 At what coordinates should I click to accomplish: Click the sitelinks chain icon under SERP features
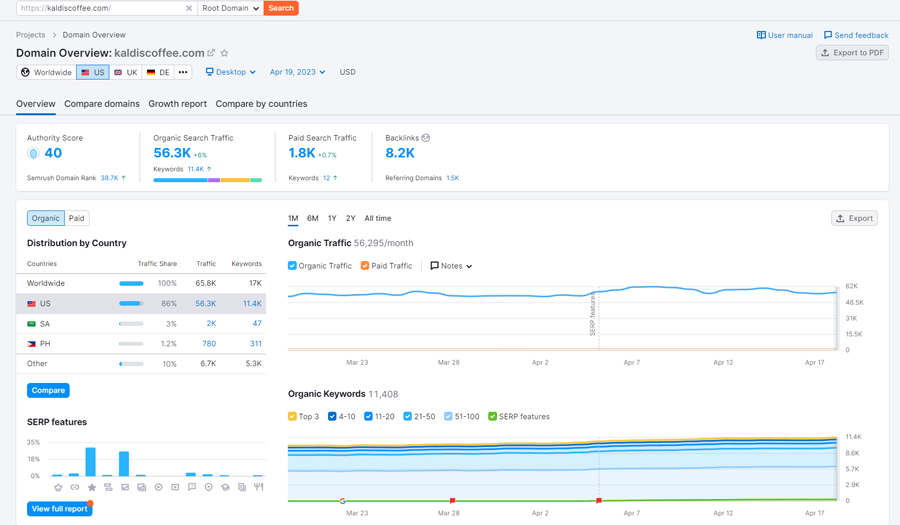click(x=75, y=487)
